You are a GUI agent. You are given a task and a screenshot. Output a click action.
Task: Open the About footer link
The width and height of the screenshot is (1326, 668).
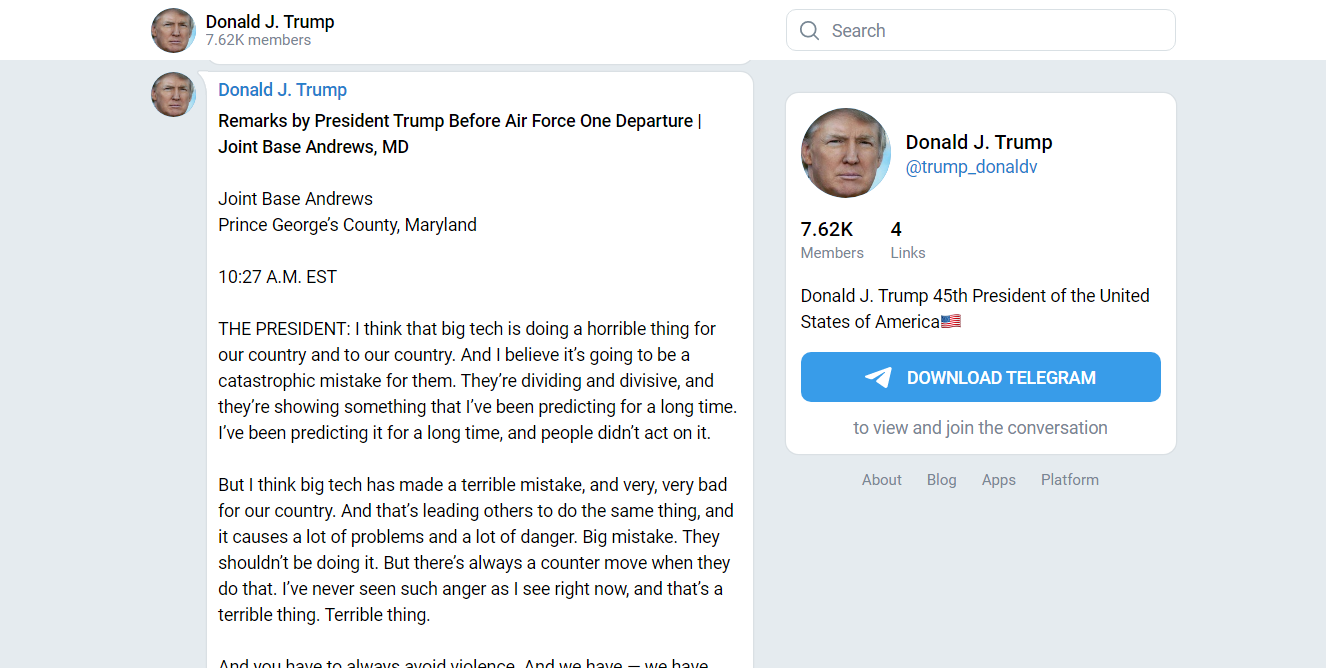point(882,480)
